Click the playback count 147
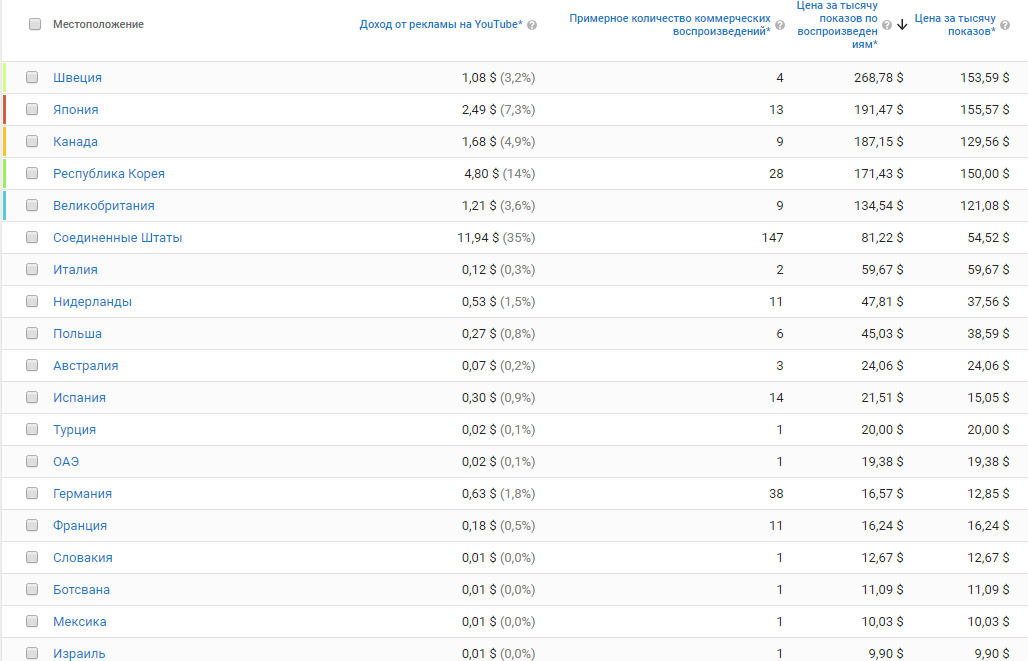Screen dimensions: 1028x661 (772, 238)
